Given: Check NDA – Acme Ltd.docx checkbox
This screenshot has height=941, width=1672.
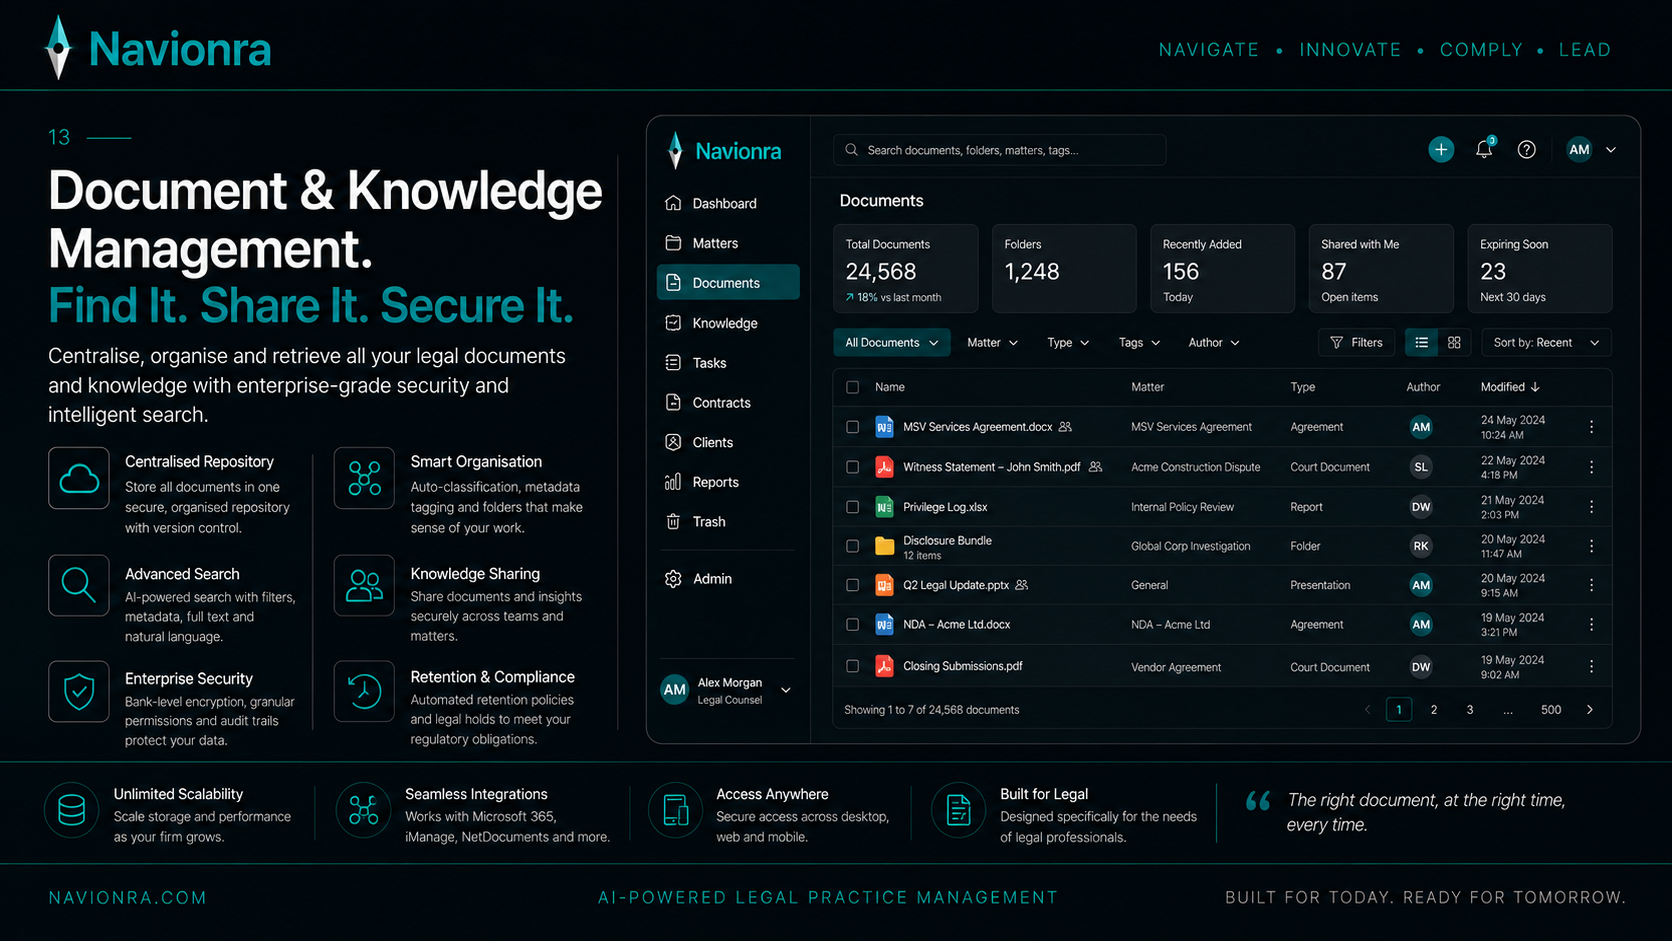Looking at the screenshot, I should (x=852, y=624).
